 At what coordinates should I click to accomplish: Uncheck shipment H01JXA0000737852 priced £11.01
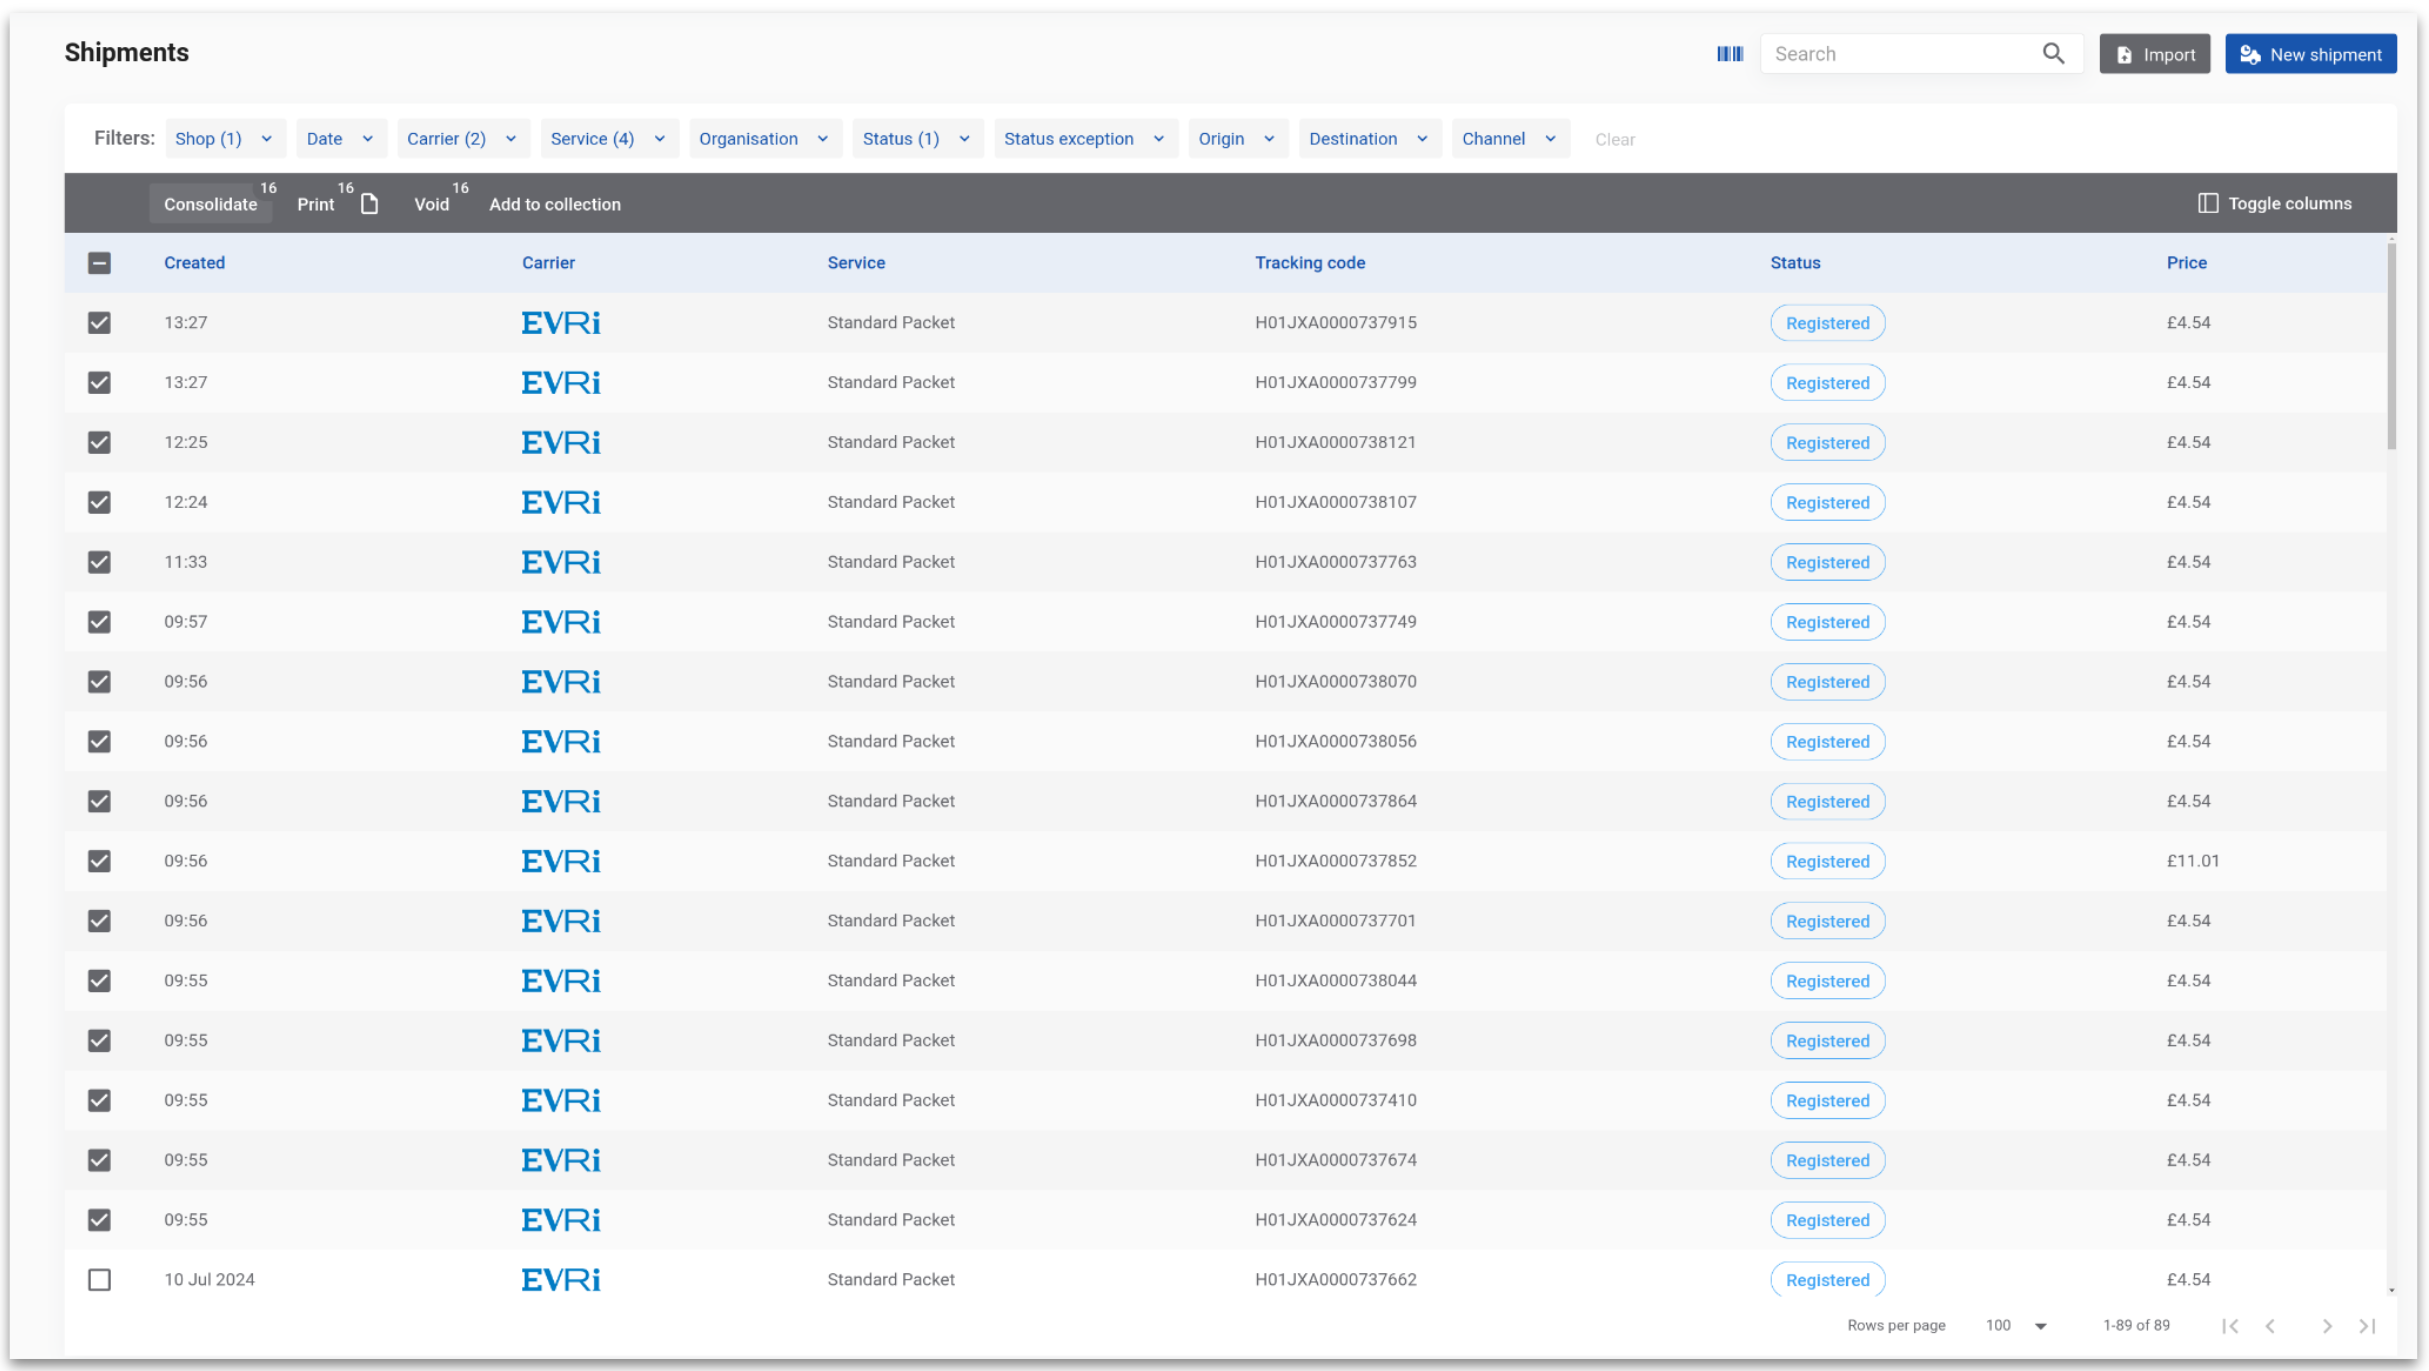(99, 860)
